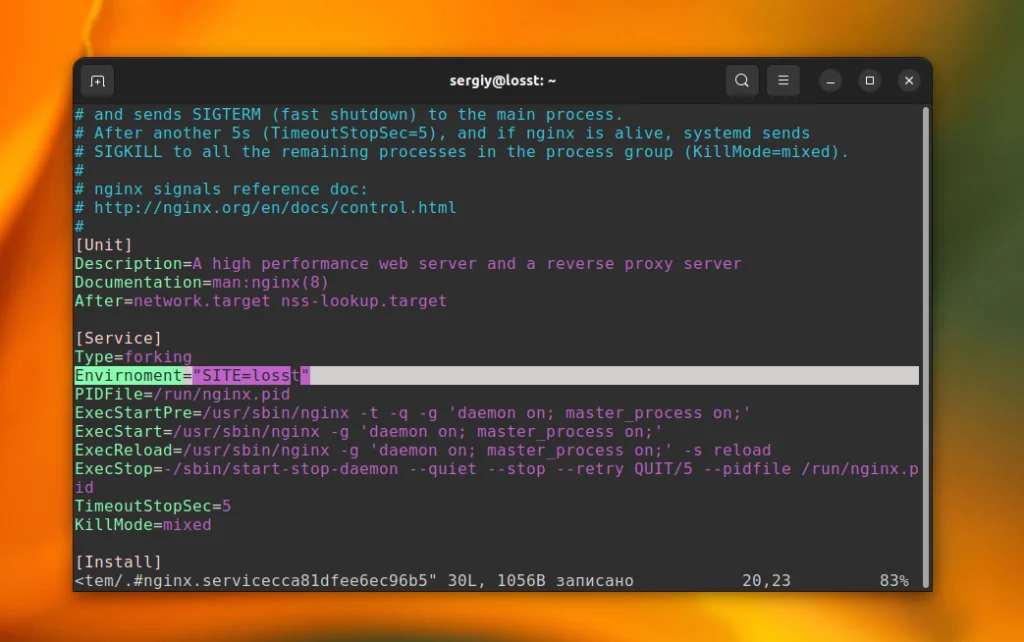Click the [Unit] section header
This screenshot has width=1024, height=642.
pyautogui.click(x=103, y=245)
